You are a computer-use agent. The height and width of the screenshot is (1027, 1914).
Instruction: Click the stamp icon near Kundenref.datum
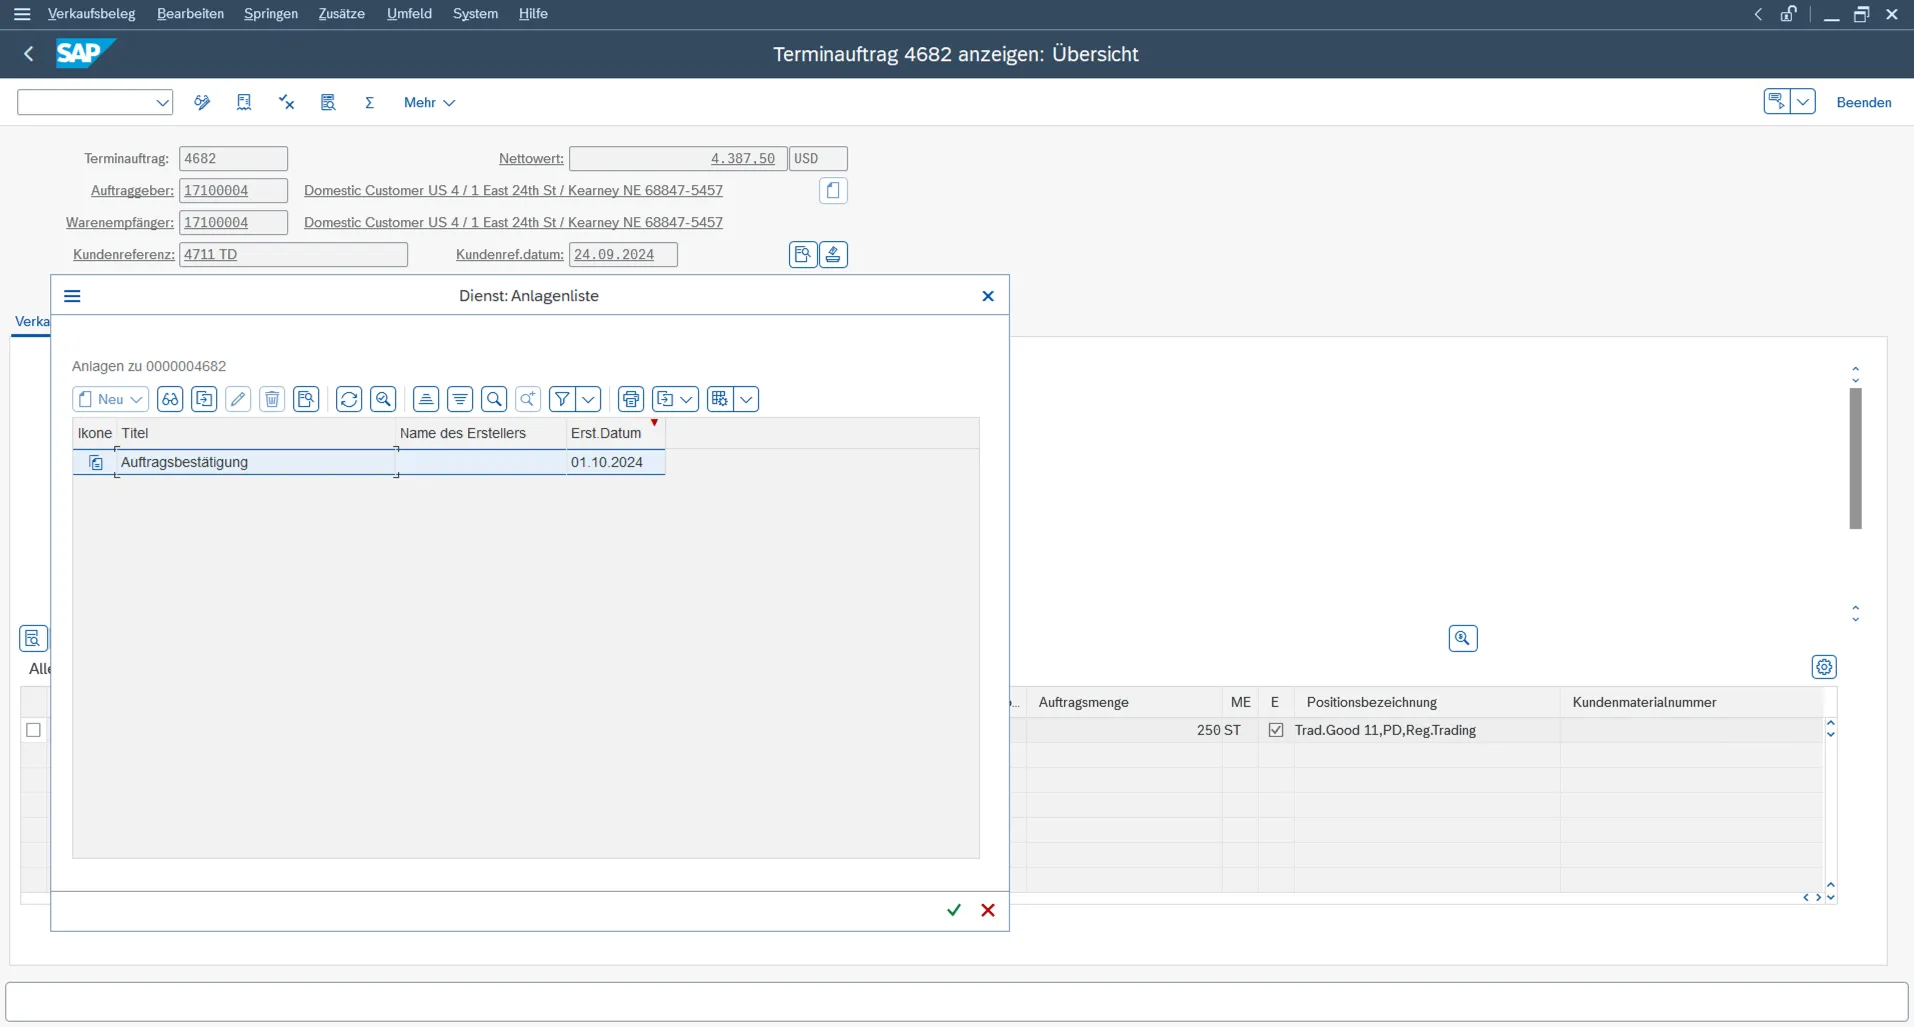tap(833, 254)
